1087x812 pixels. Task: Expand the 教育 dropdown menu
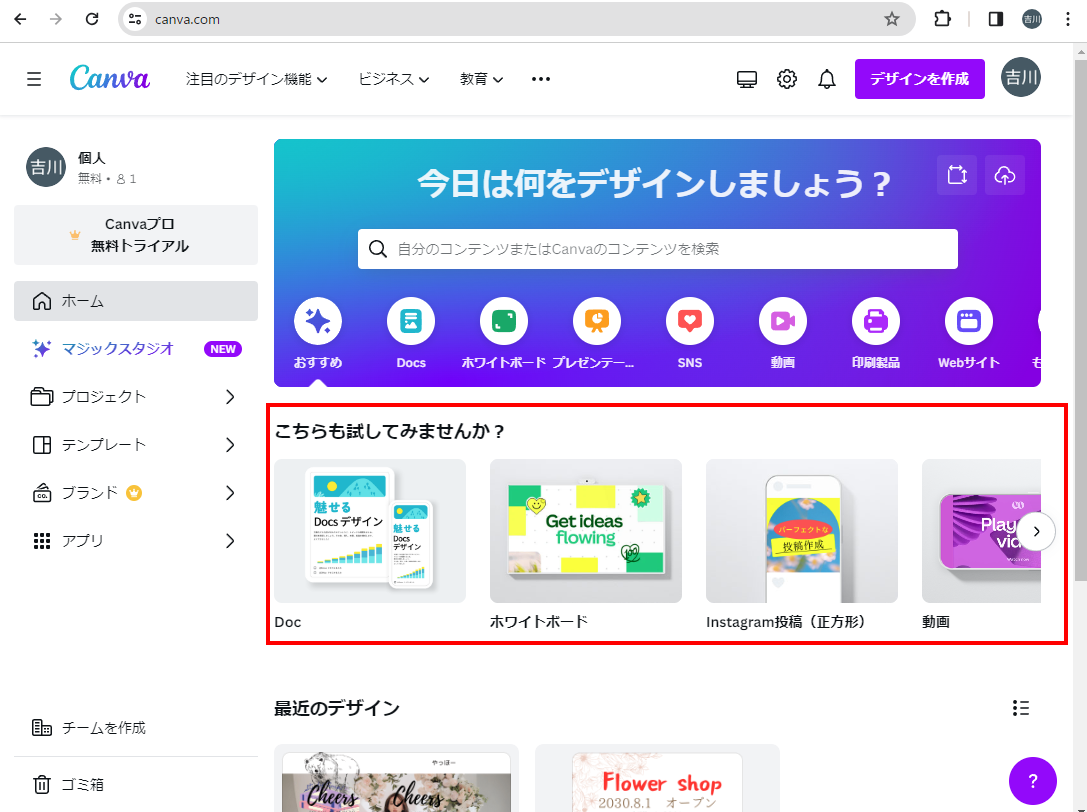[x=482, y=79]
